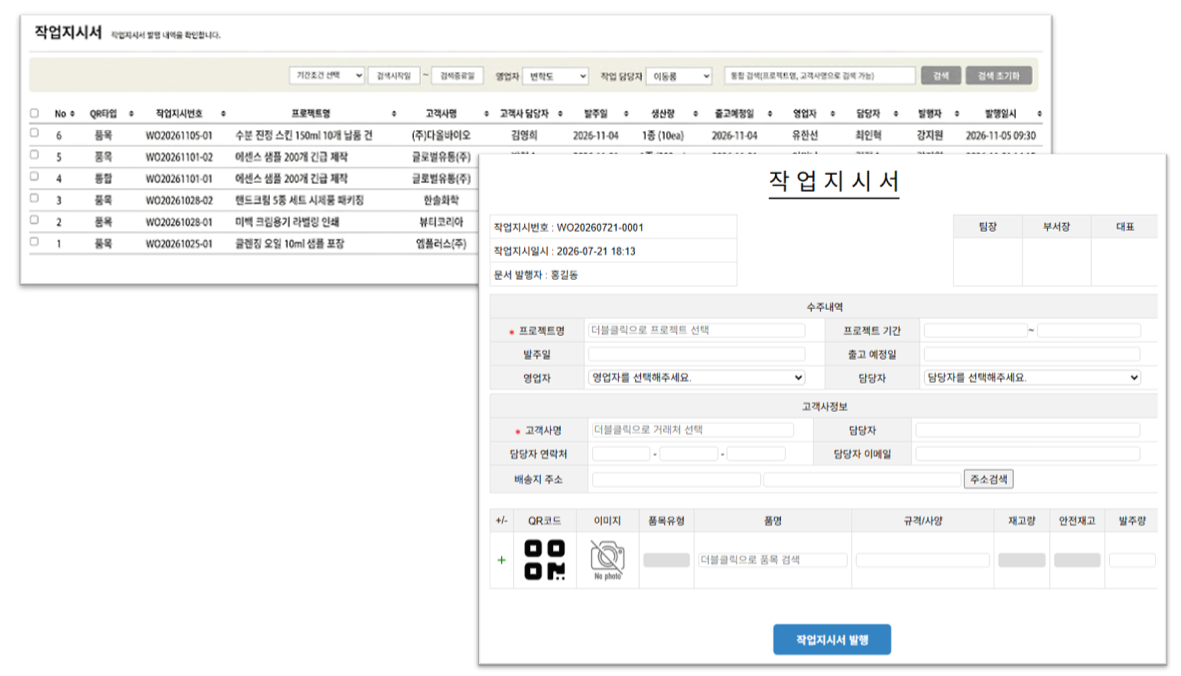The height and width of the screenshot is (676, 1181).
Task: Click the 규격/사양 input field
Action: click(923, 560)
